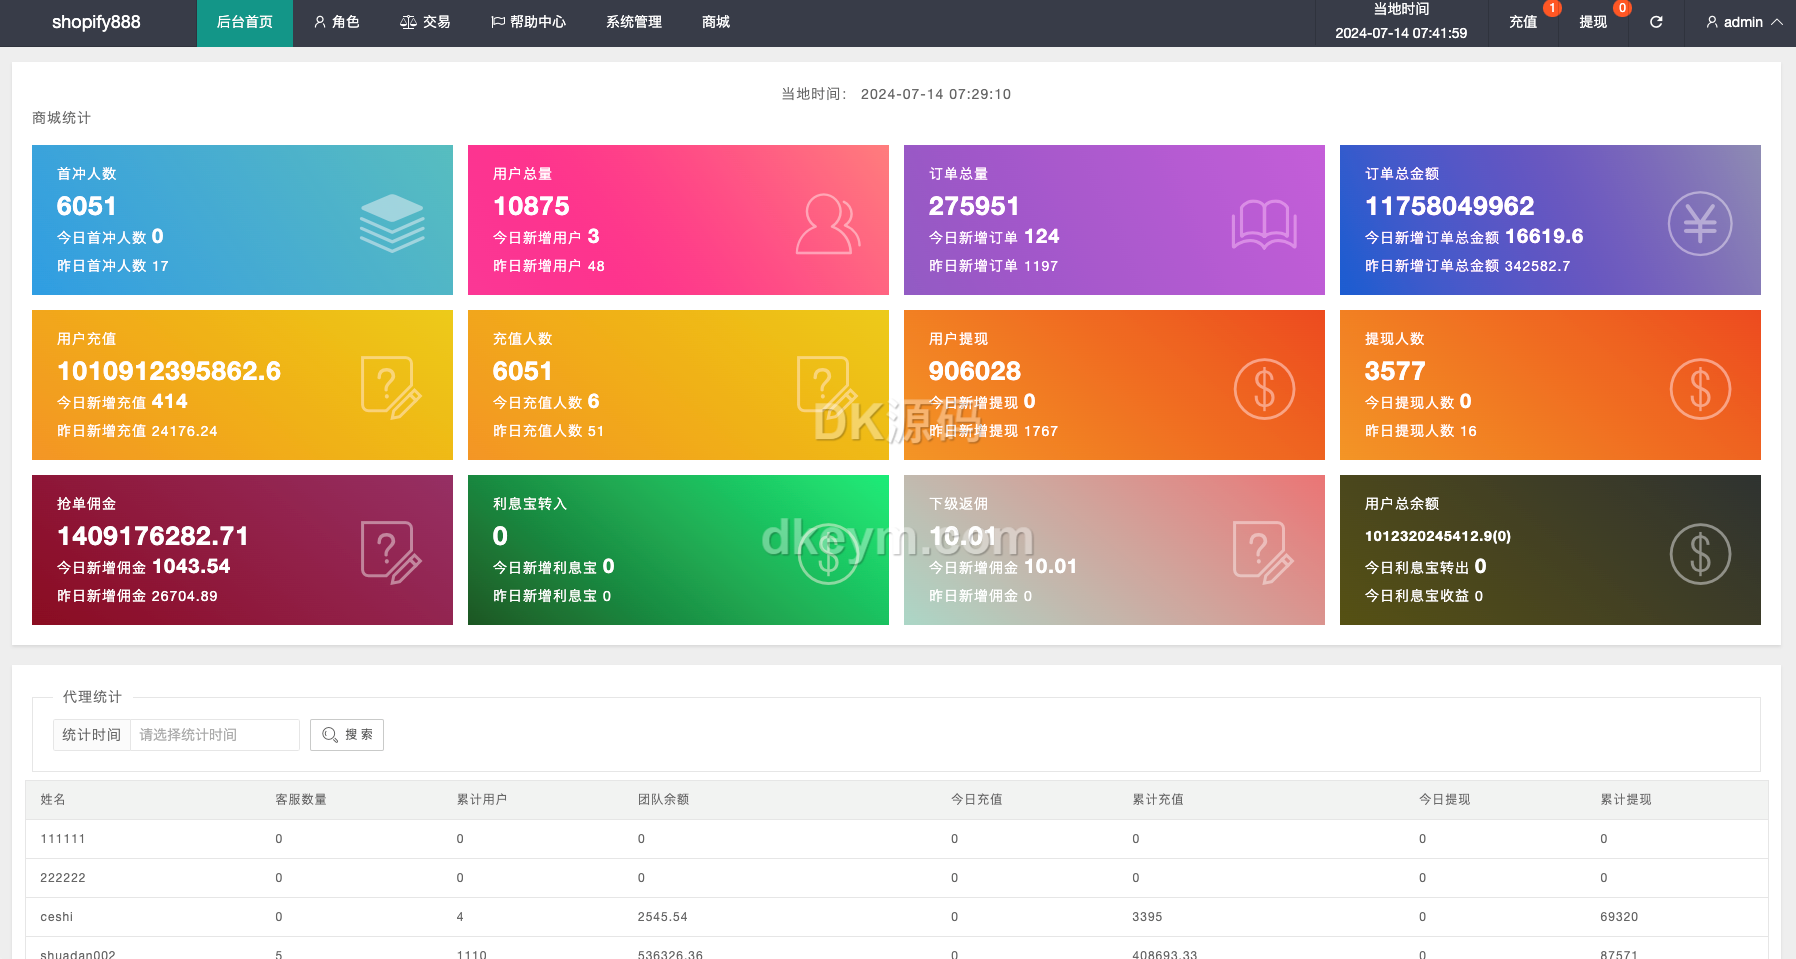The image size is (1796, 959).
Task: Click the yen circle icon on 订单总金额 card
Action: (1700, 223)
